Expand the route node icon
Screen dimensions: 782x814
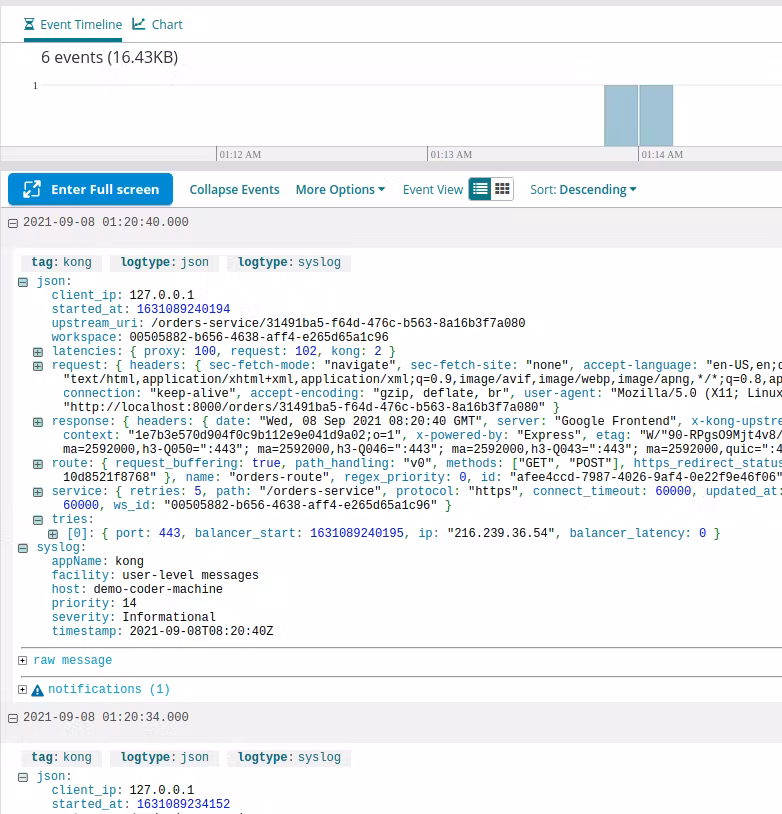[x=38, y=464]
